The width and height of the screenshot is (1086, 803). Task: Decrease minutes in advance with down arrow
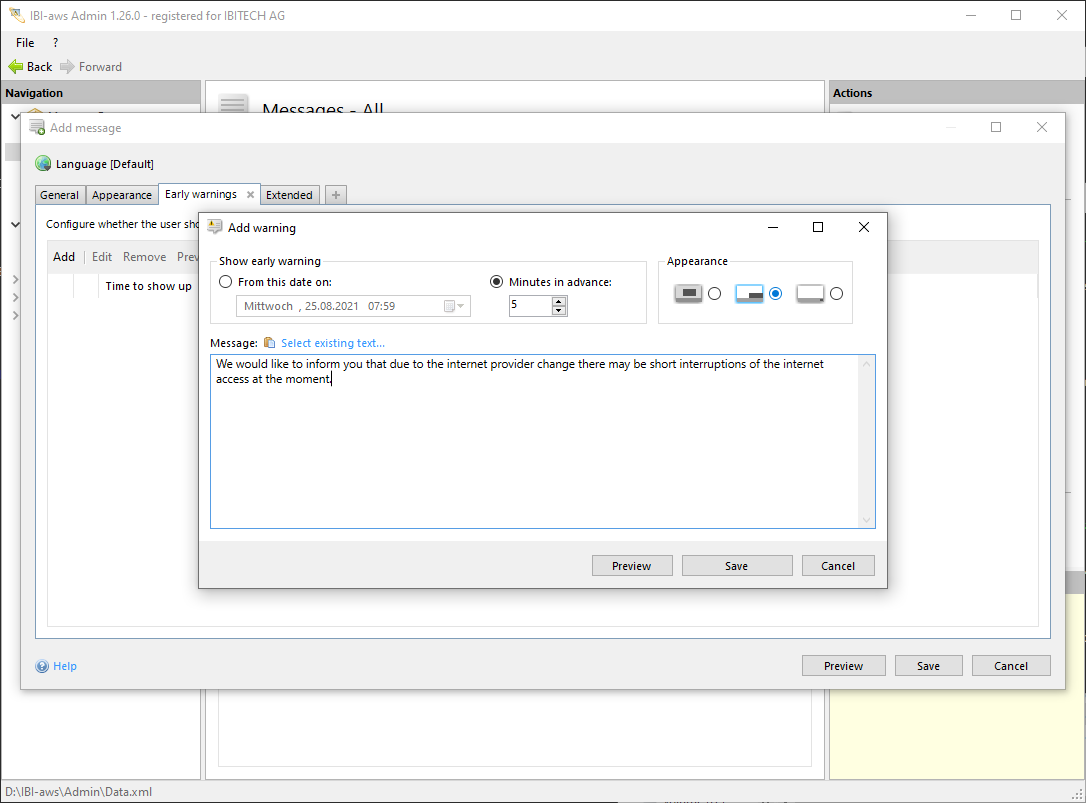[x=559, y=311]
